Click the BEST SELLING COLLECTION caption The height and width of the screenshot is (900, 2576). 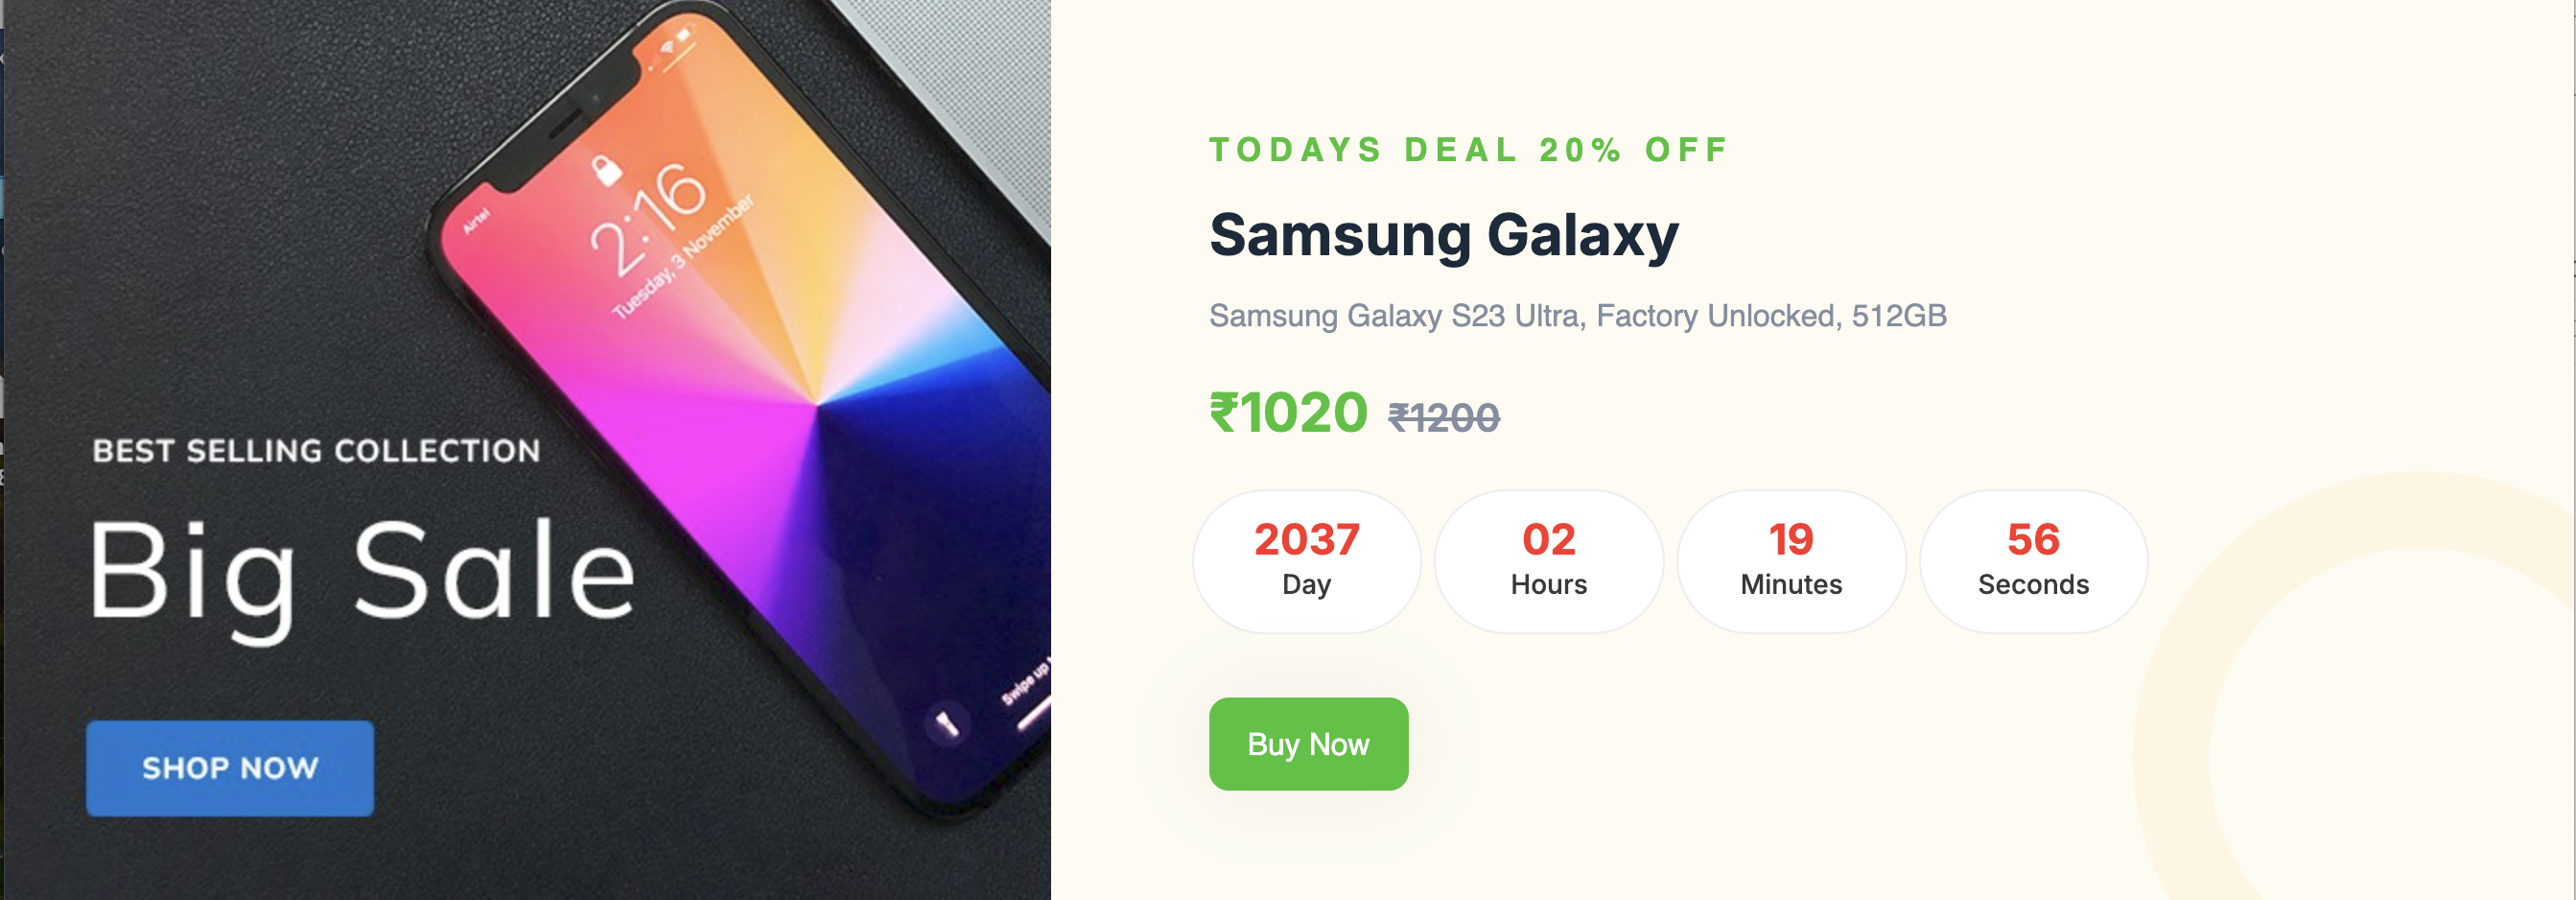tap(316, 451)
